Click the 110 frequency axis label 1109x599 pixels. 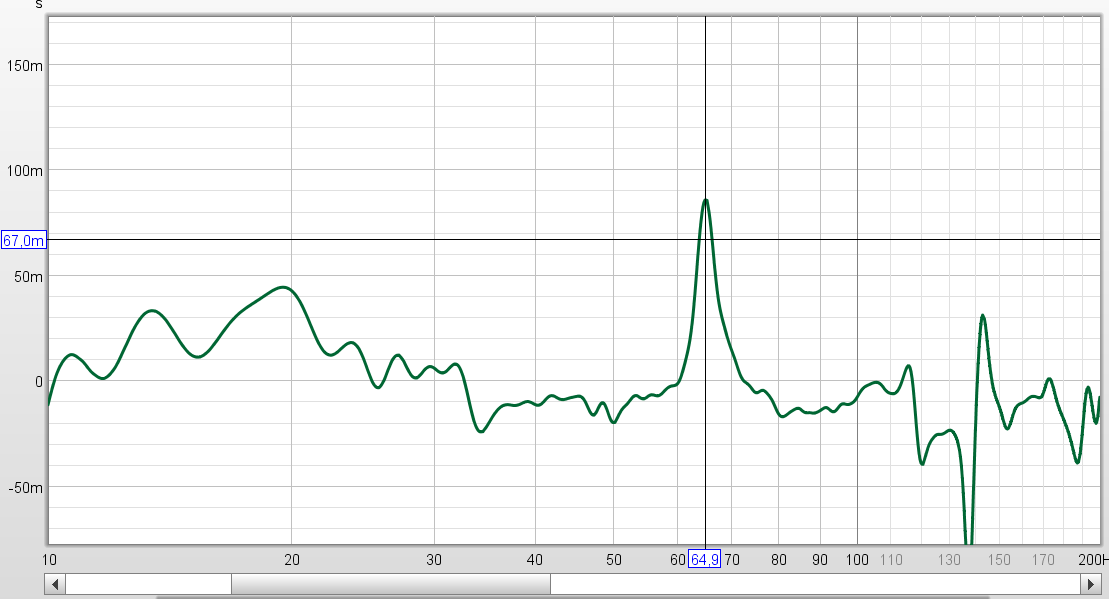pos(891,560)
